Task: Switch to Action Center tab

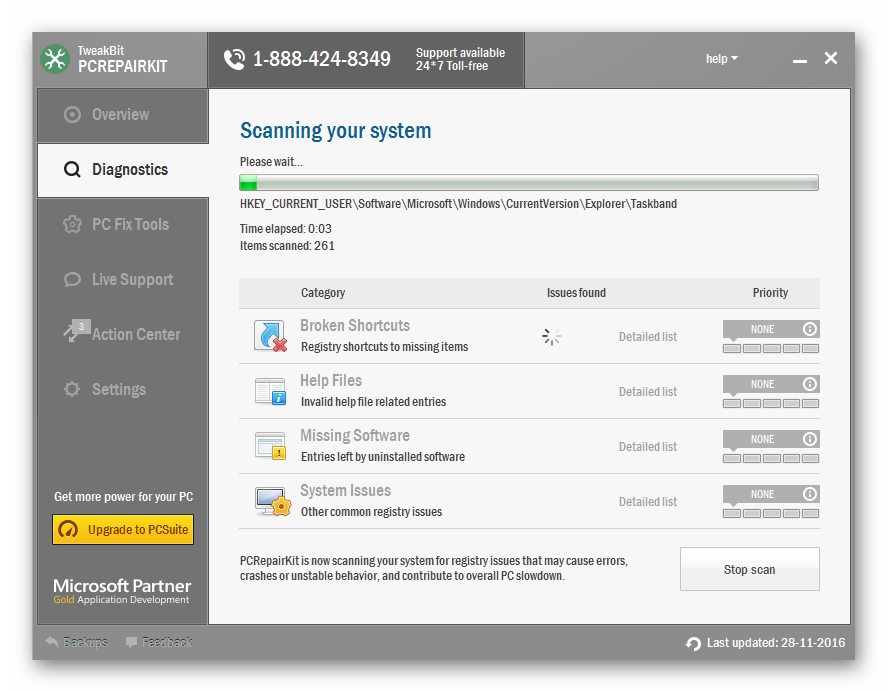Action: (123, 334)
